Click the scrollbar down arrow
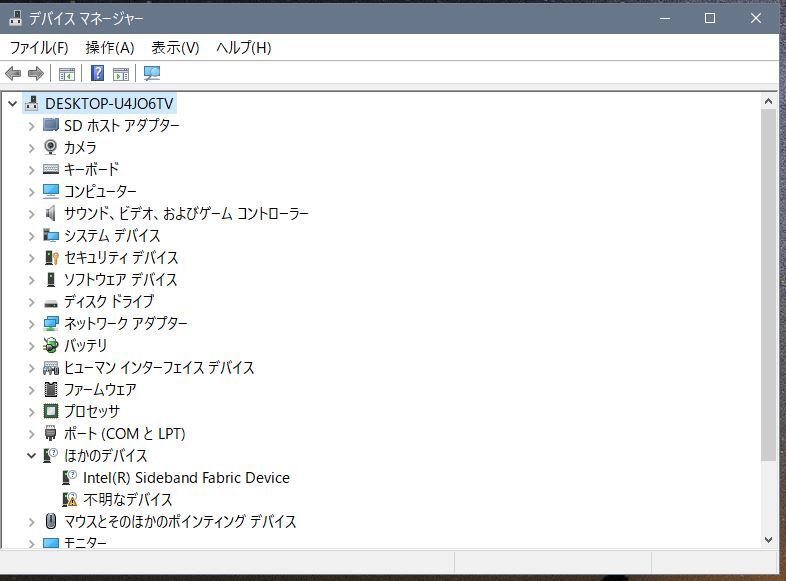 click(768, 540)
